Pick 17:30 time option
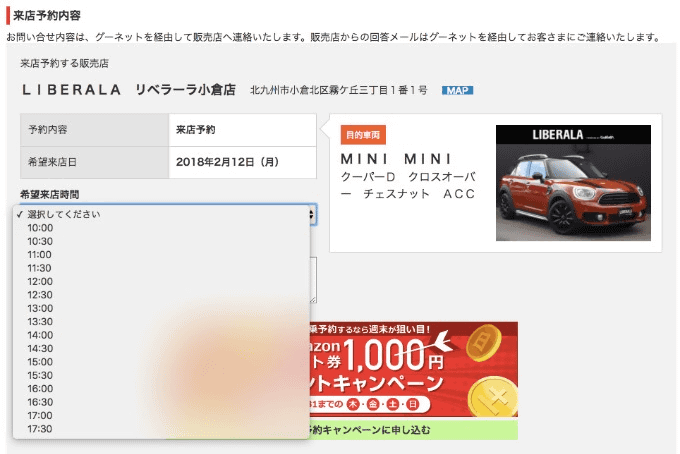The height and width of the screenshot is (454, 680). (x=161, y=429)
